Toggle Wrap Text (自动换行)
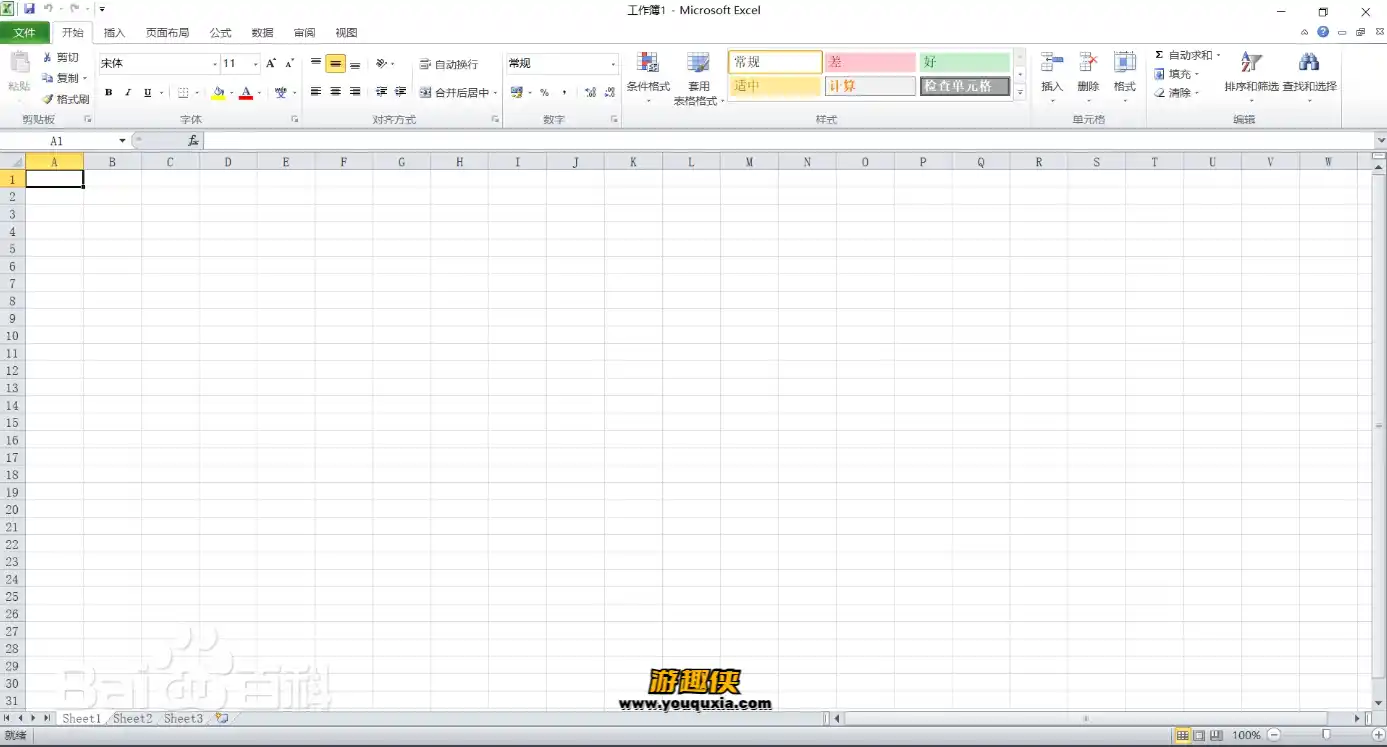 click(448, 64)
